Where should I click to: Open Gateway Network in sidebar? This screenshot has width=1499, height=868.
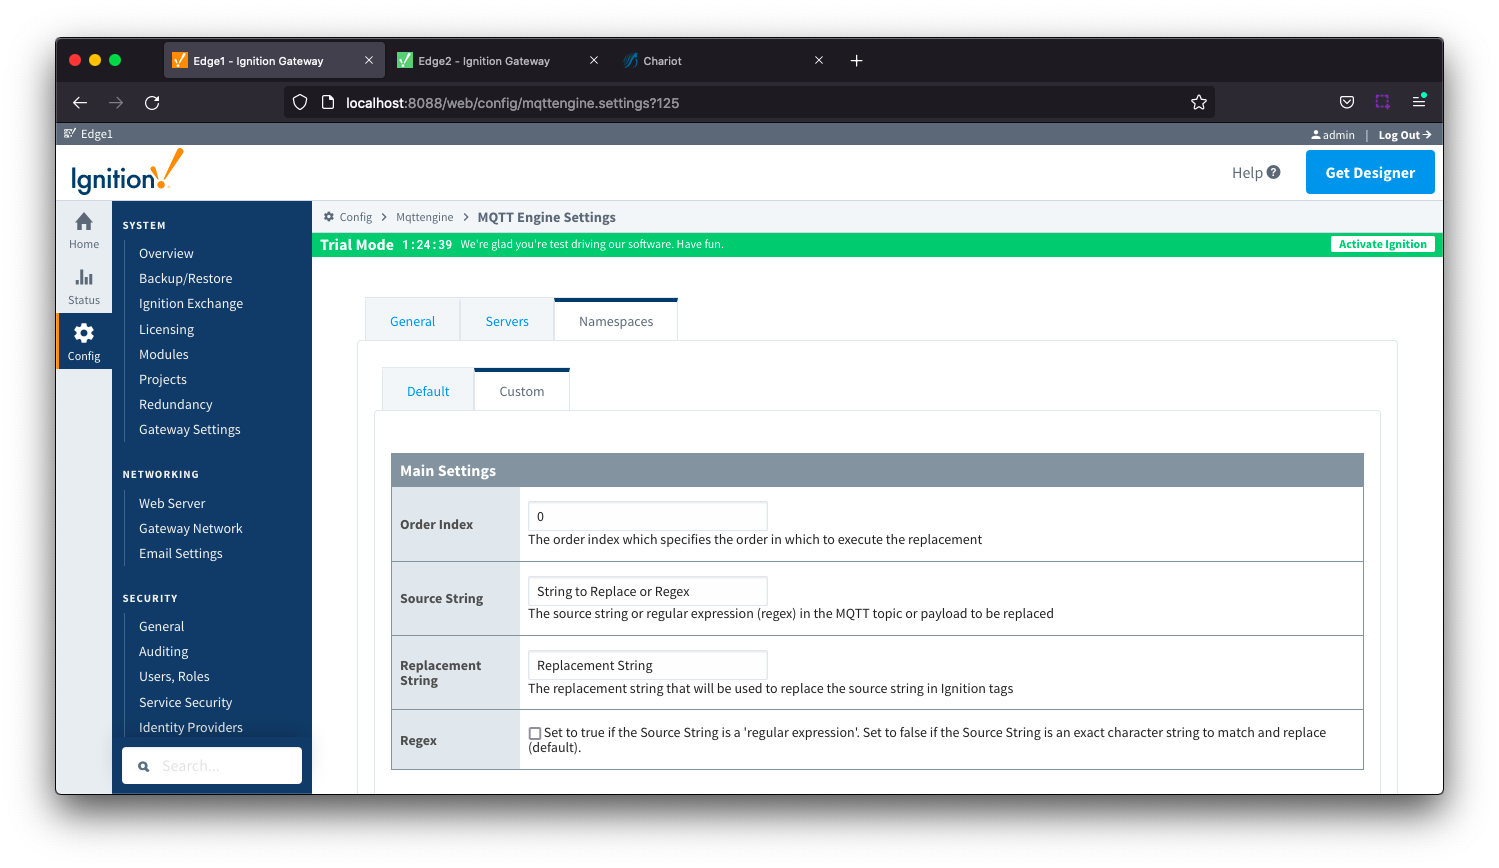point(191,528)
